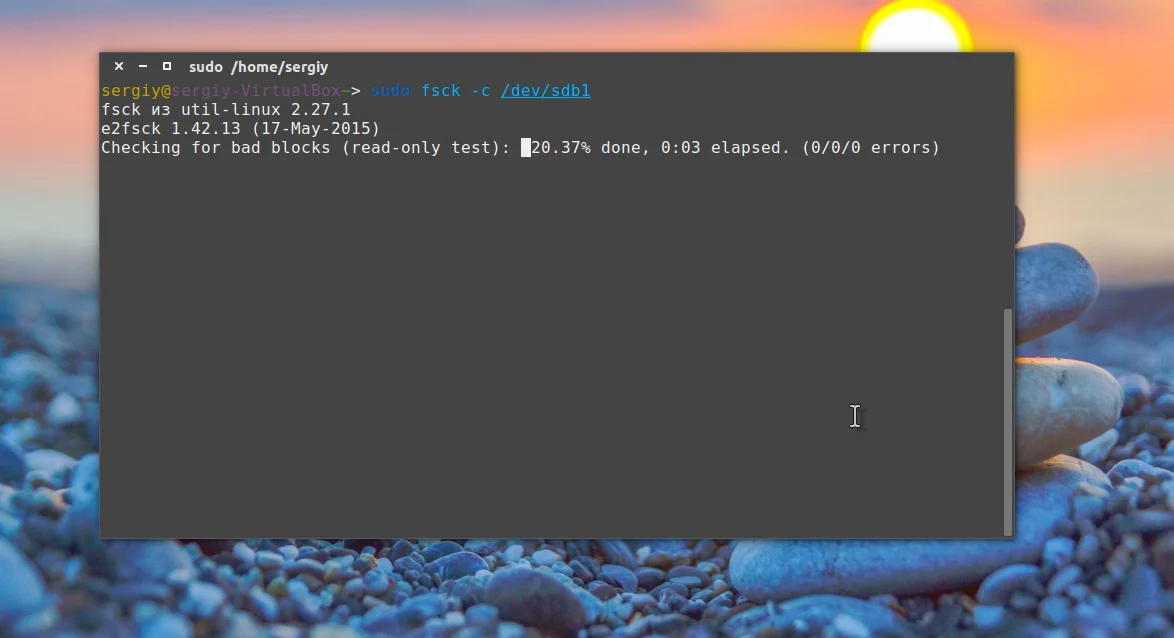Click the '(0/0/0 errors)' counter

pyautogui.click(x=870, y=148)
